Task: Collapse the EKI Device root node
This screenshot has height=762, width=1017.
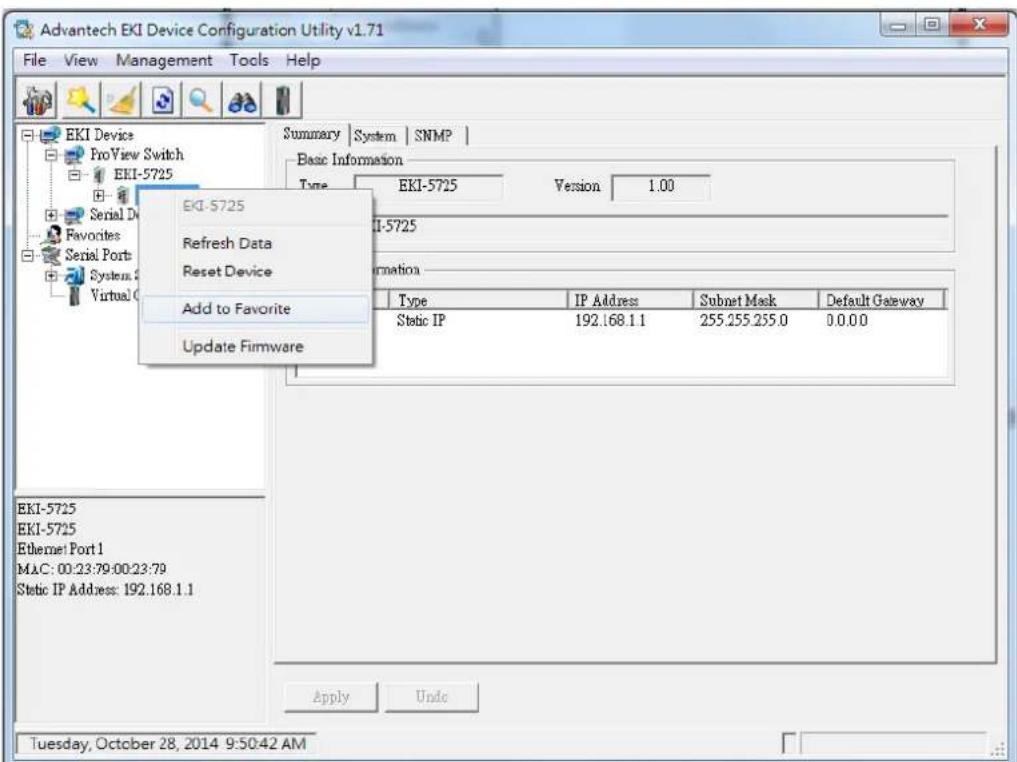Action: [x=27, y=136]
